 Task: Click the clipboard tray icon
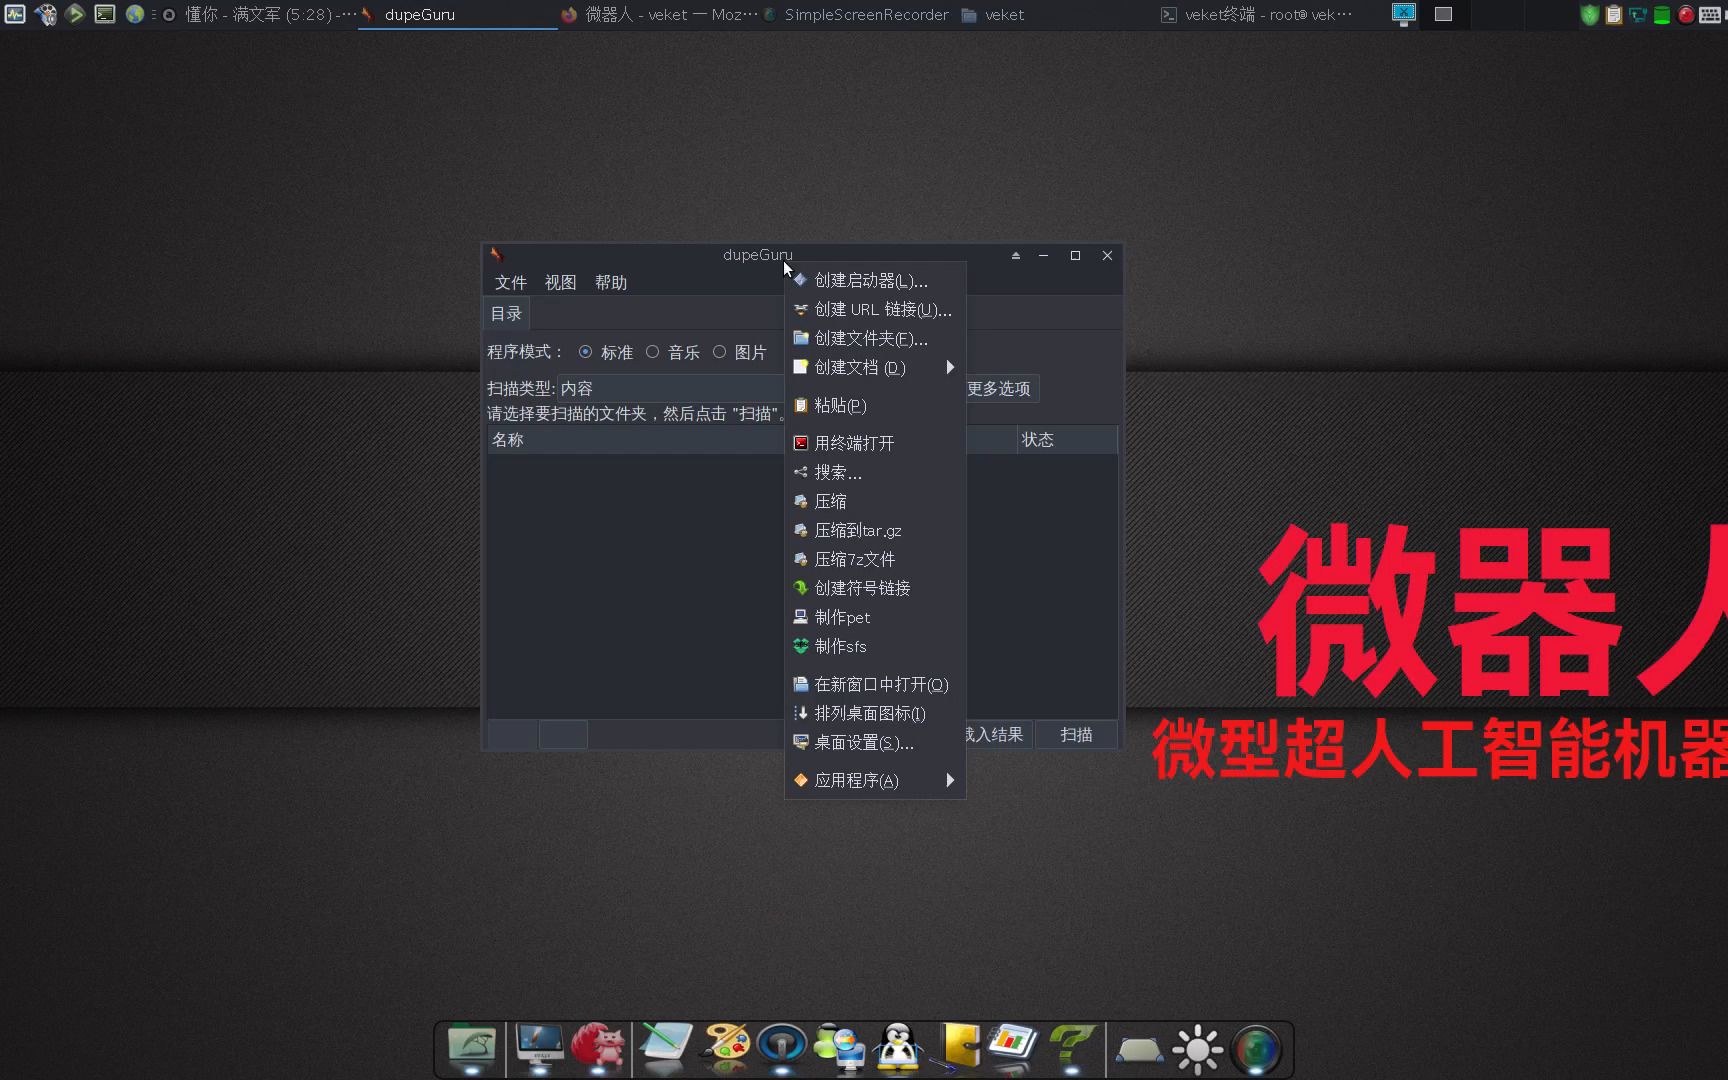(1613, 15)
